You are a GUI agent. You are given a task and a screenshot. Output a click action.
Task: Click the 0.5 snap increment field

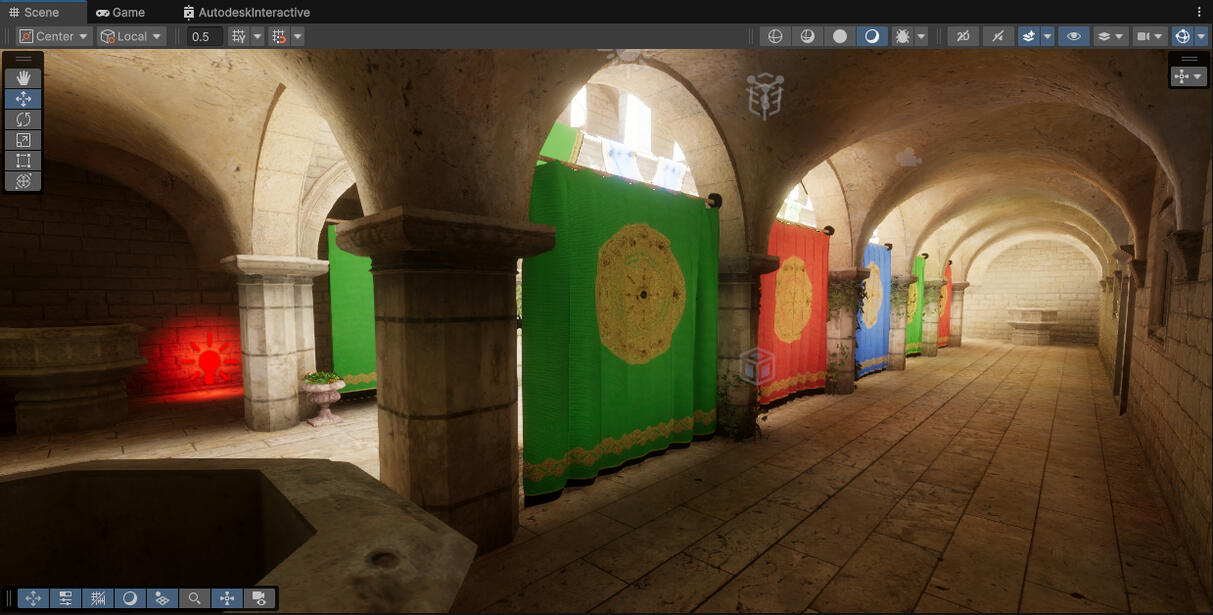(x=203, y=36)
